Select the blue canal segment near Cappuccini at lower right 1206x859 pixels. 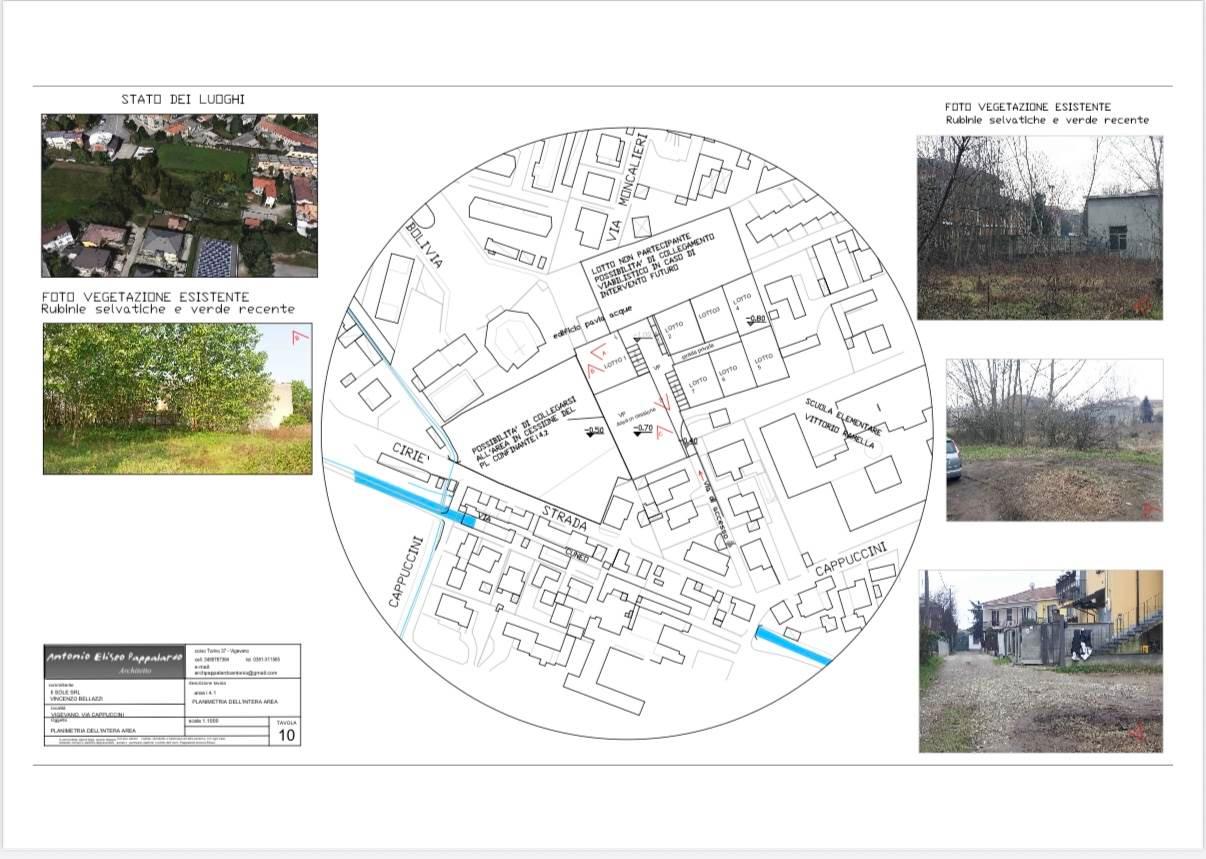click(793, 645)
